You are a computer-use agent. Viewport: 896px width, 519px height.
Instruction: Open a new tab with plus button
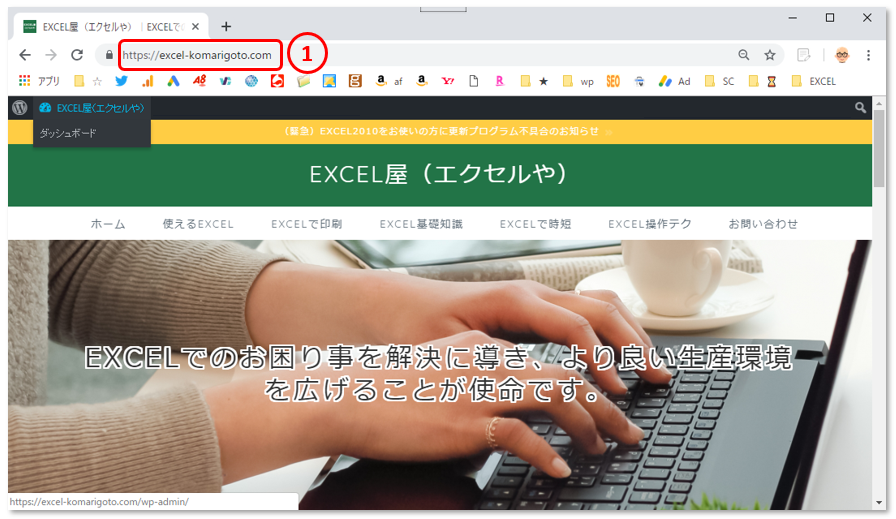click(226, 26)
